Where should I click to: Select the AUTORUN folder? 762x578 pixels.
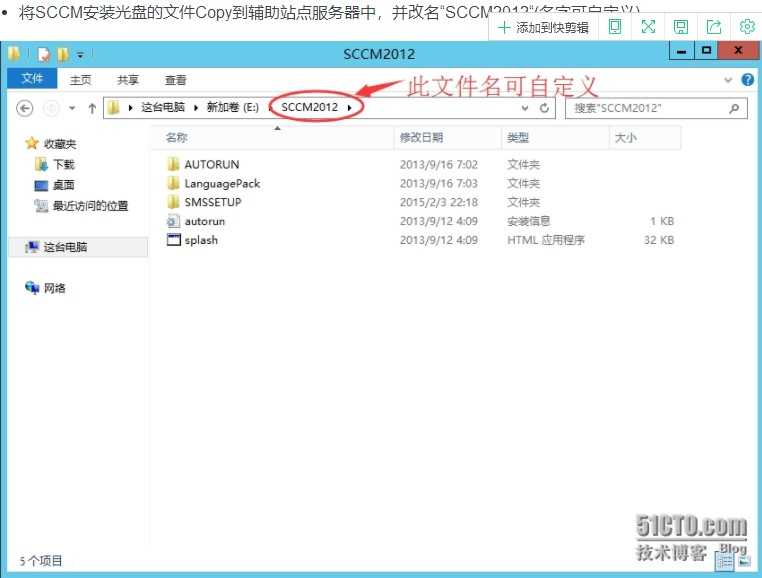point(212,164)
